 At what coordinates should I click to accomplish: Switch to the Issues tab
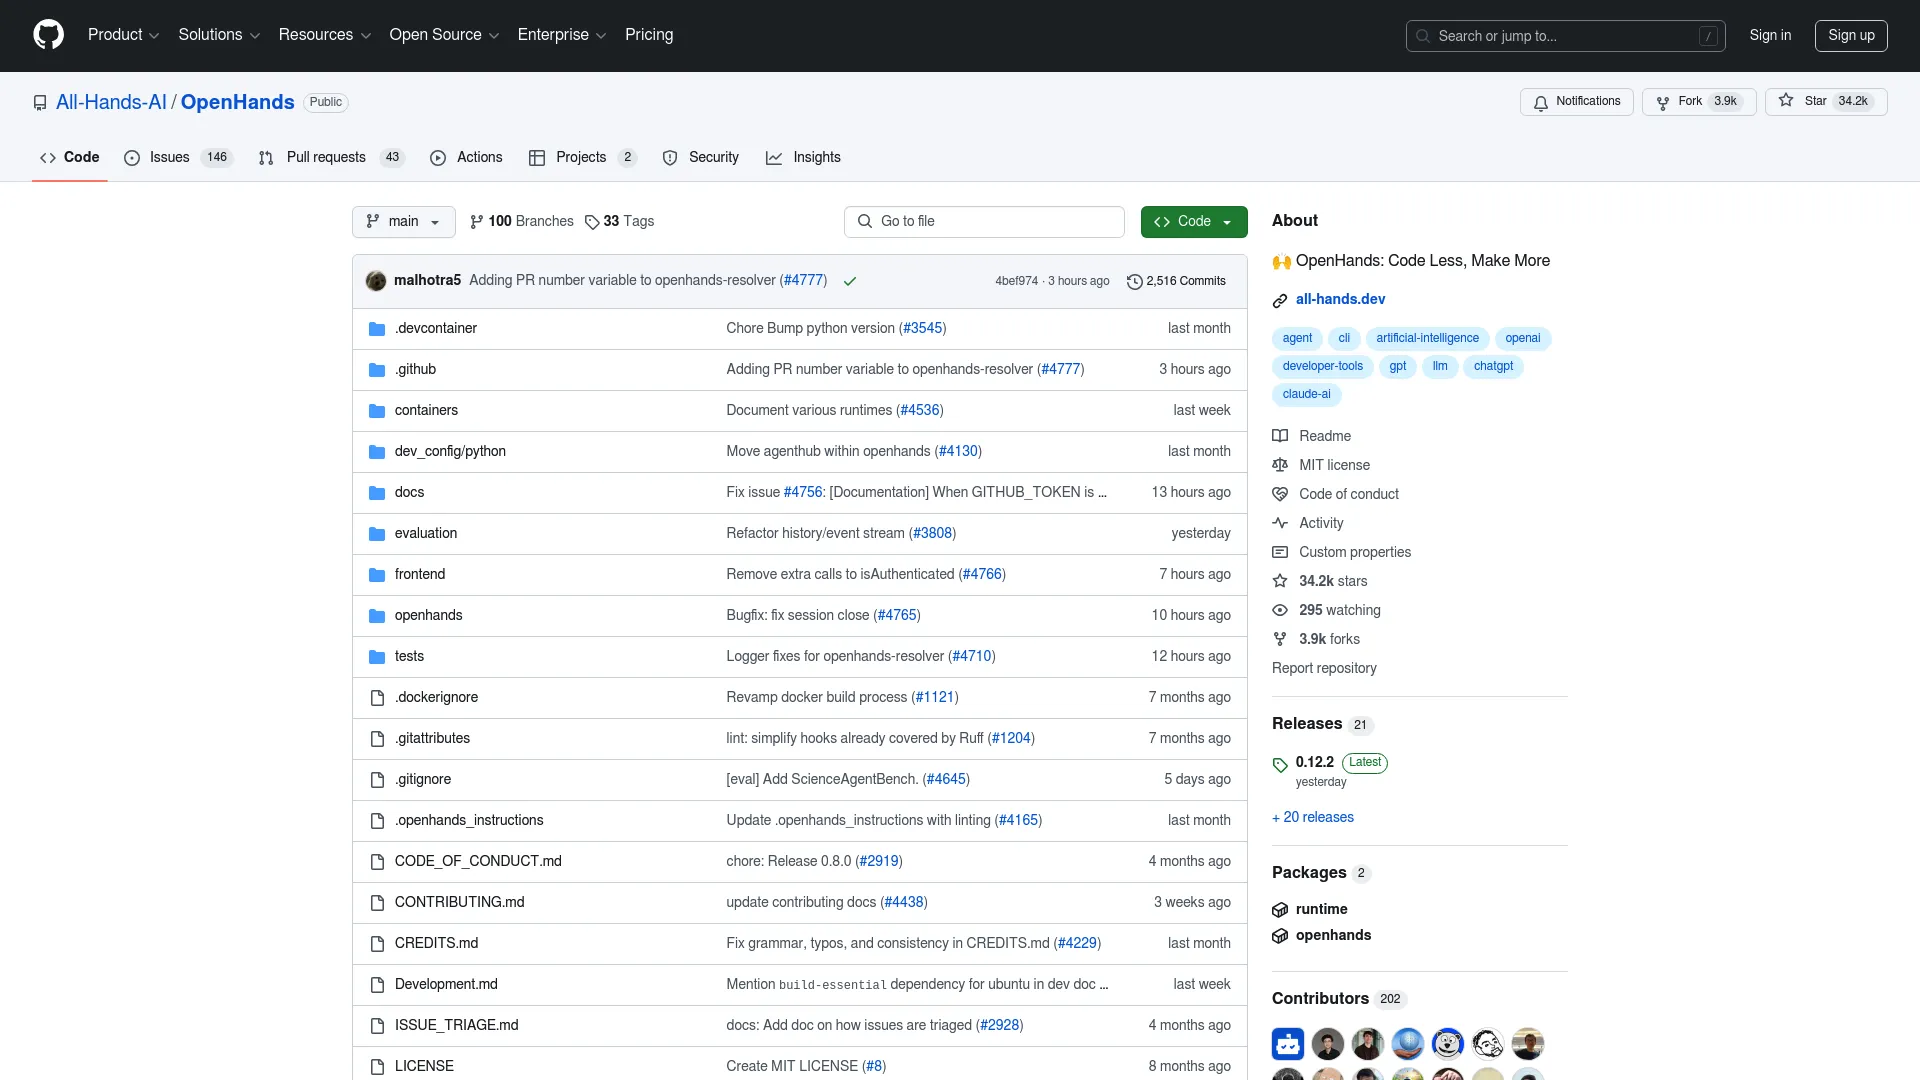click(168, 158)
